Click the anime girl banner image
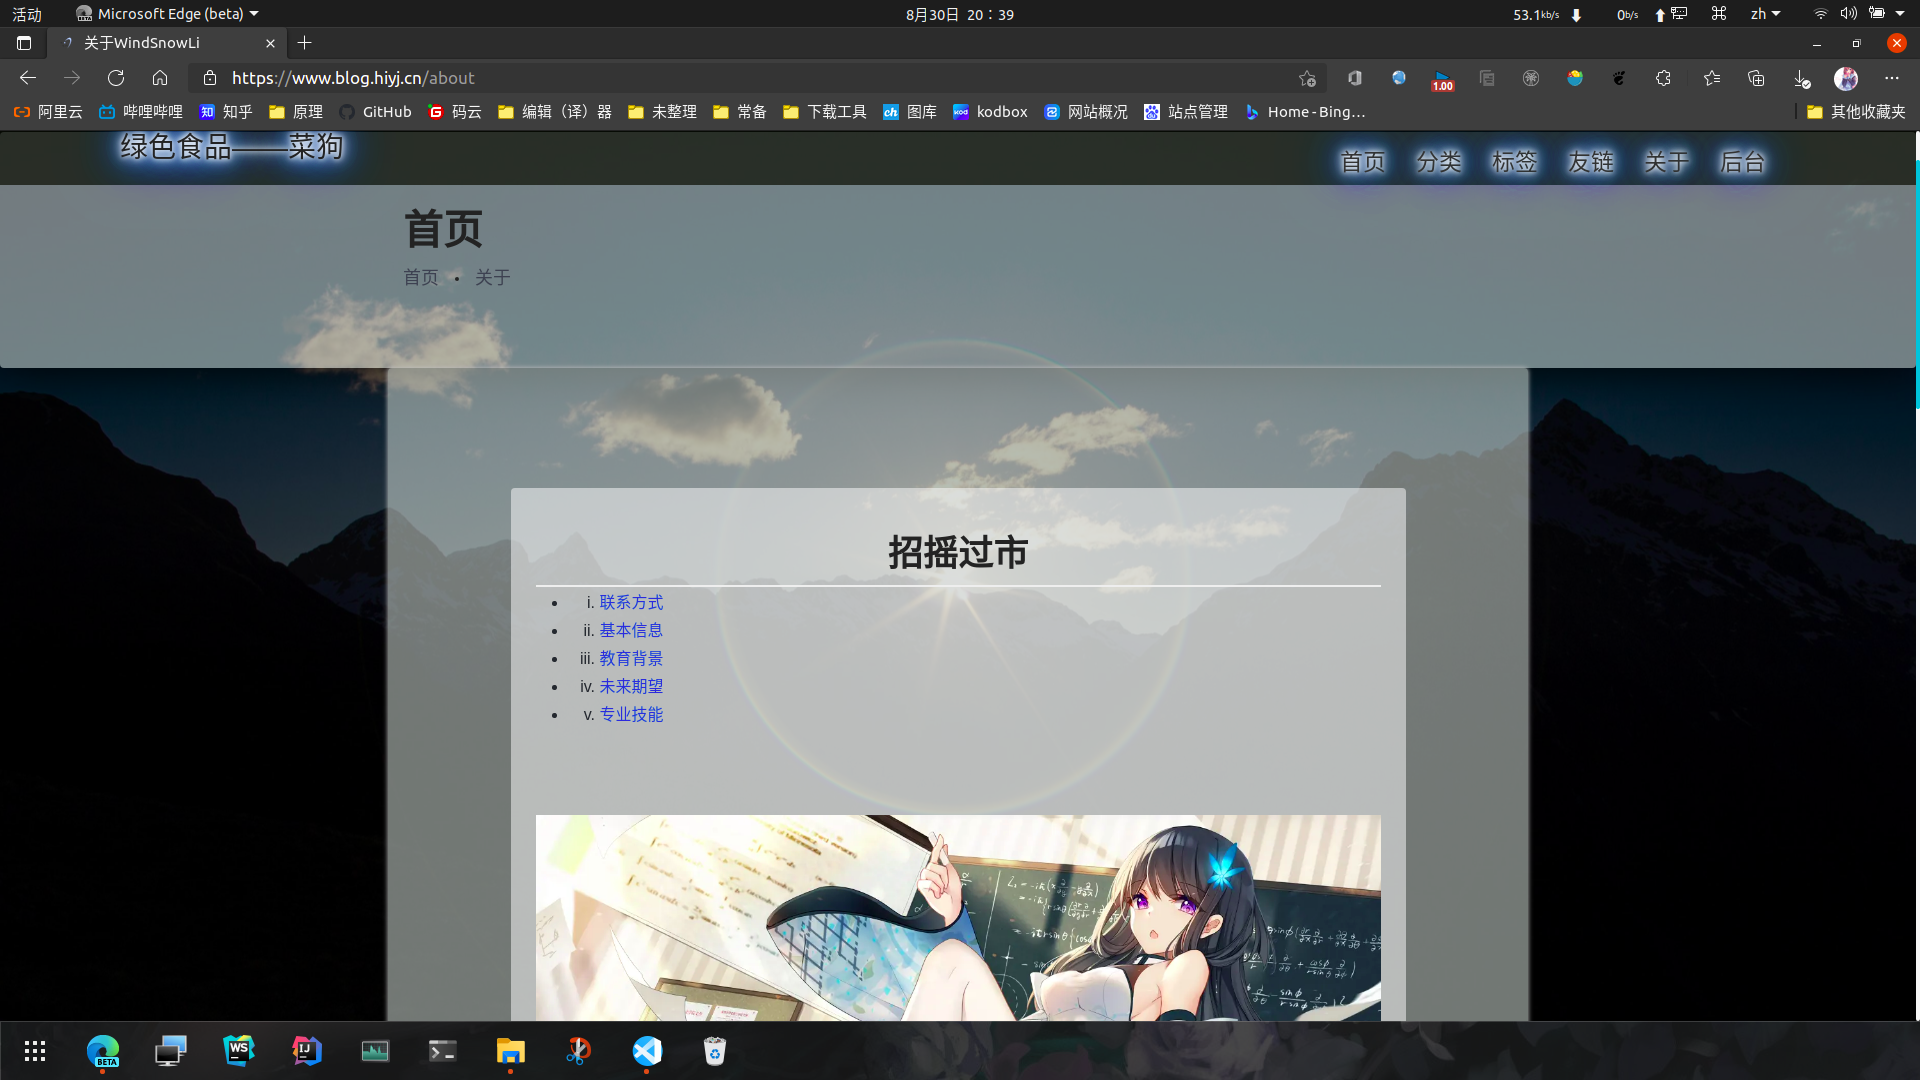The image size is (1920, 1080). pyautogui.click(x=958, y=918)
